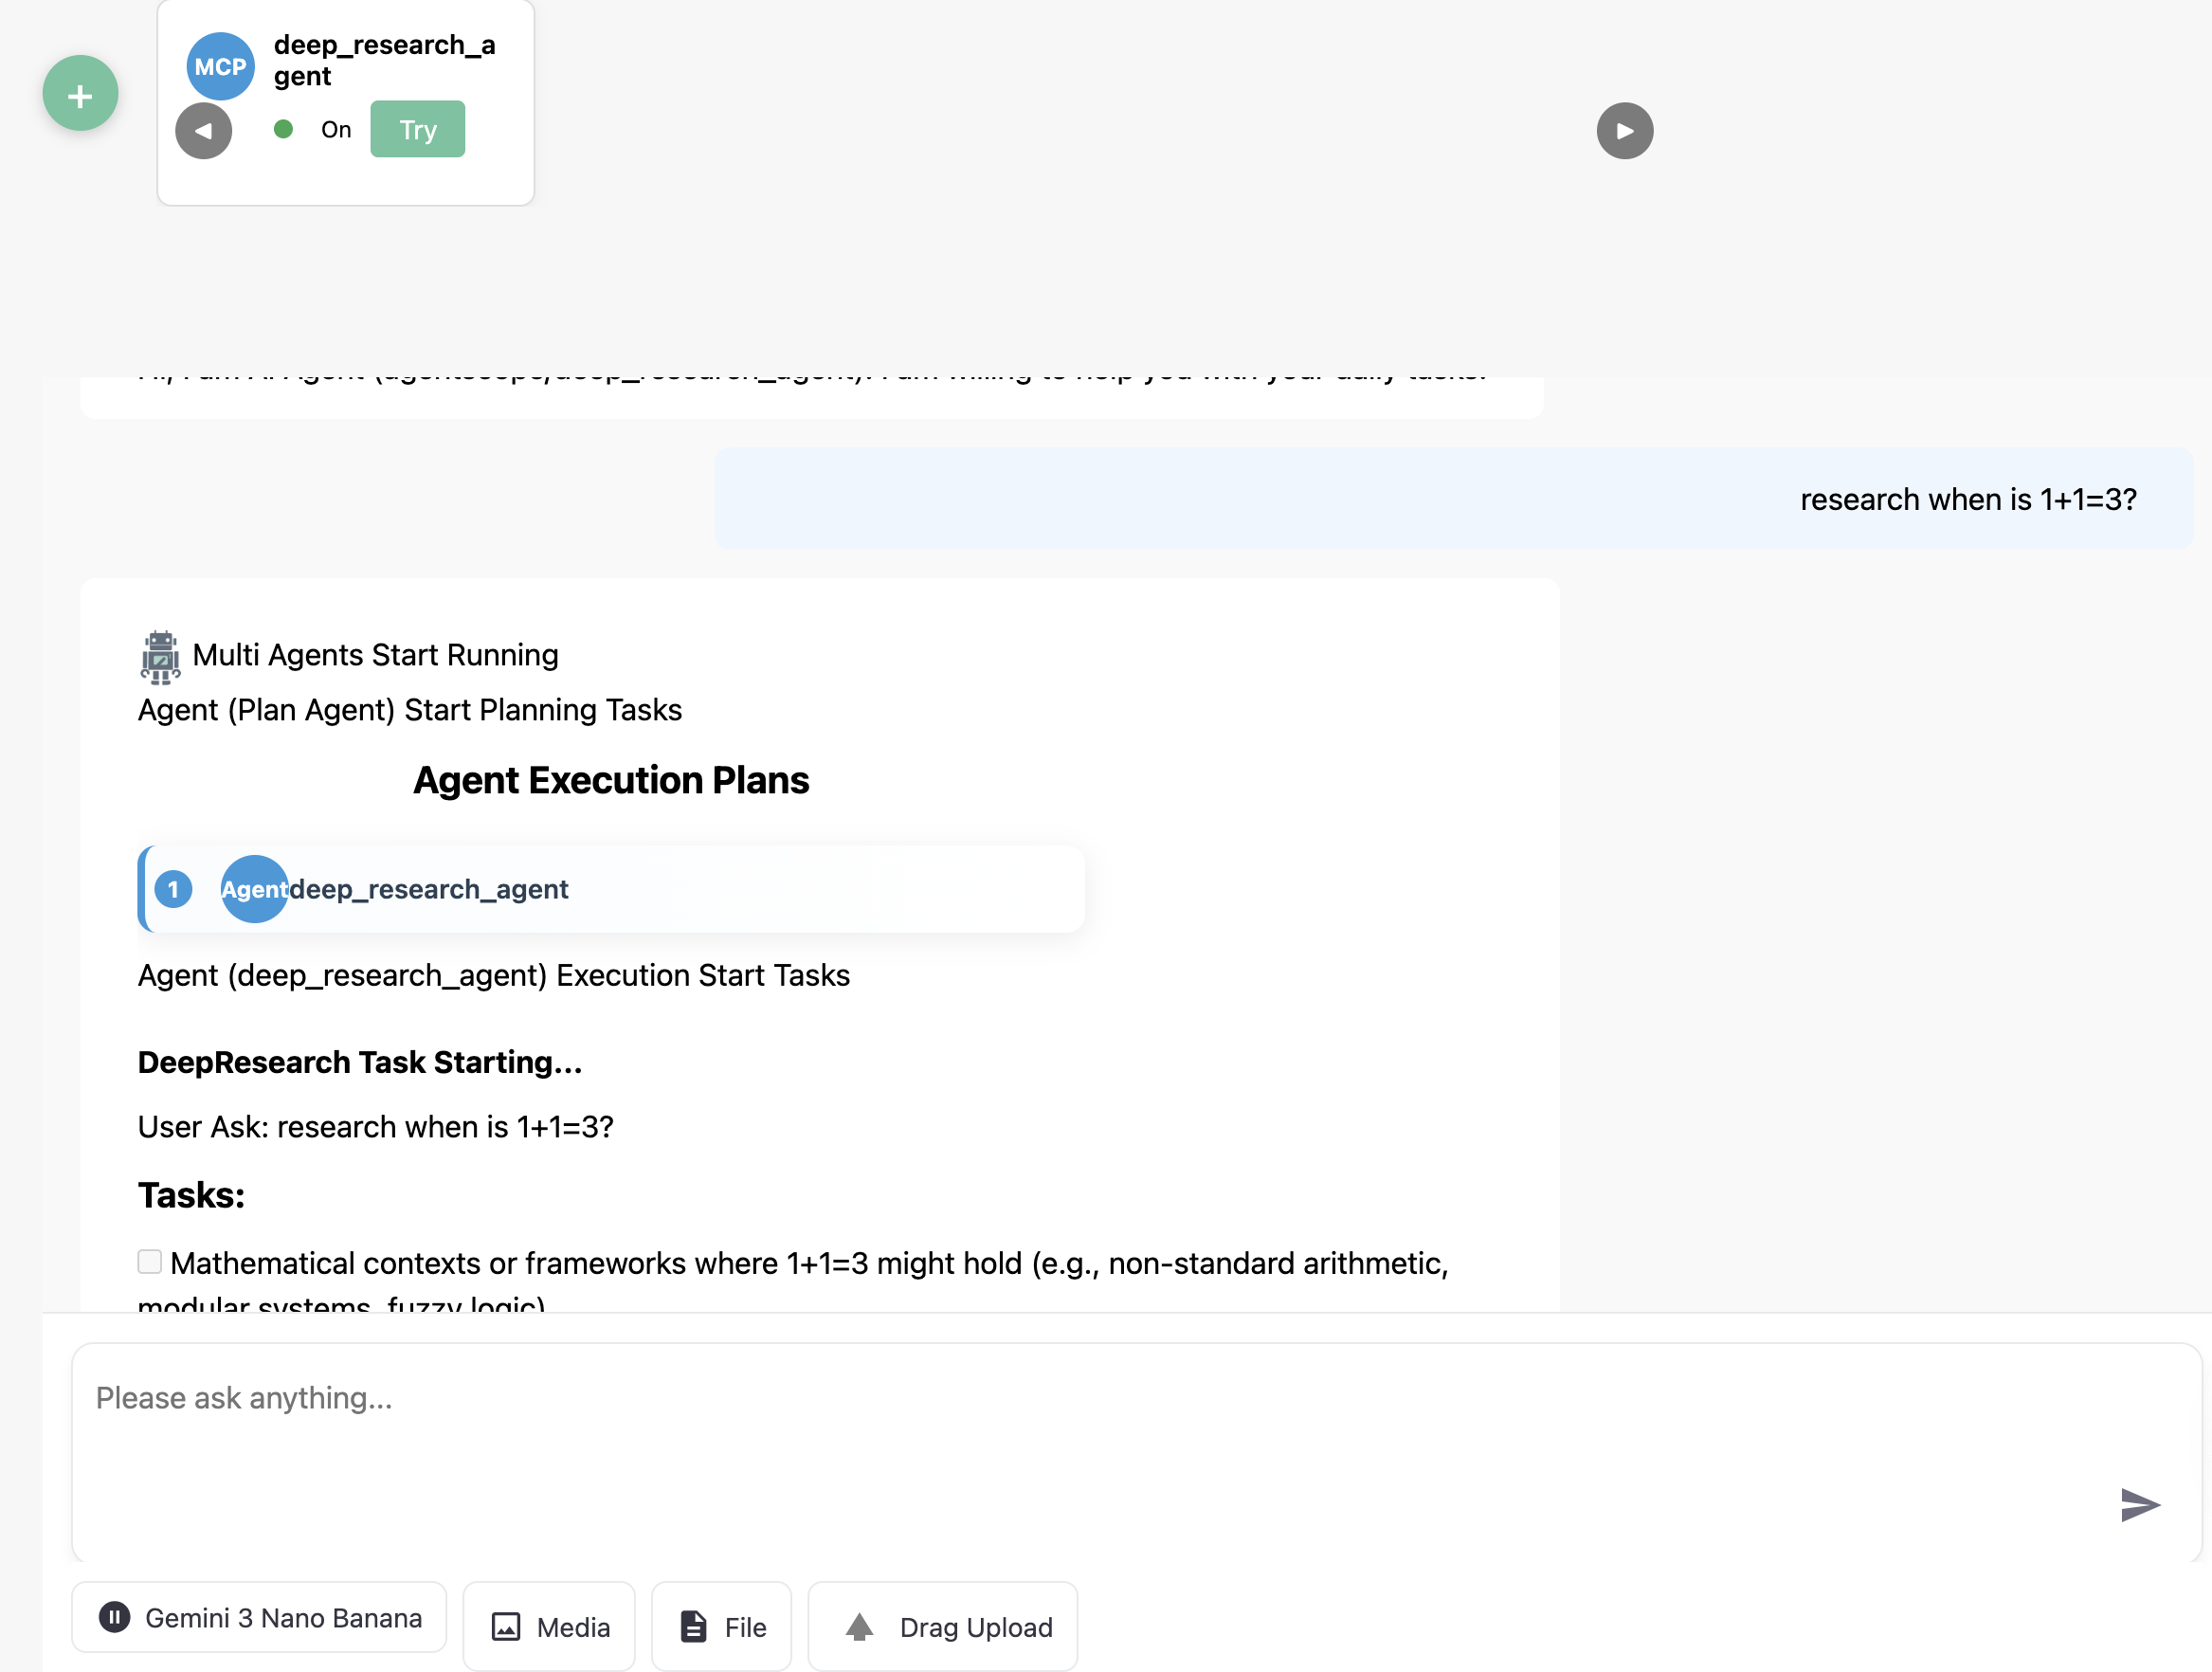
Task: Toggle the green On status indicator
Action: tap(284, 129)
